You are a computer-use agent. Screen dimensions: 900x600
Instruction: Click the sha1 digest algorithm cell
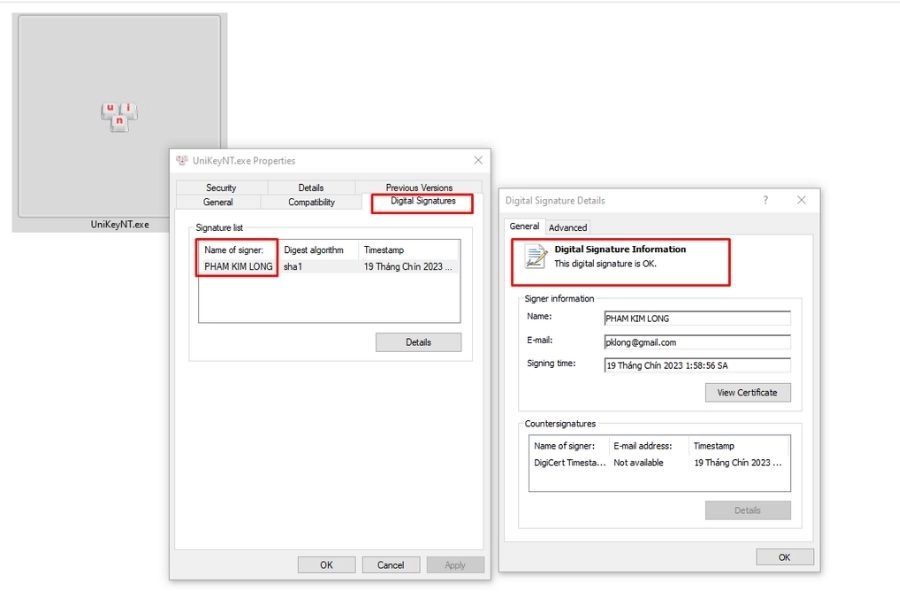(x=293, y=266)
